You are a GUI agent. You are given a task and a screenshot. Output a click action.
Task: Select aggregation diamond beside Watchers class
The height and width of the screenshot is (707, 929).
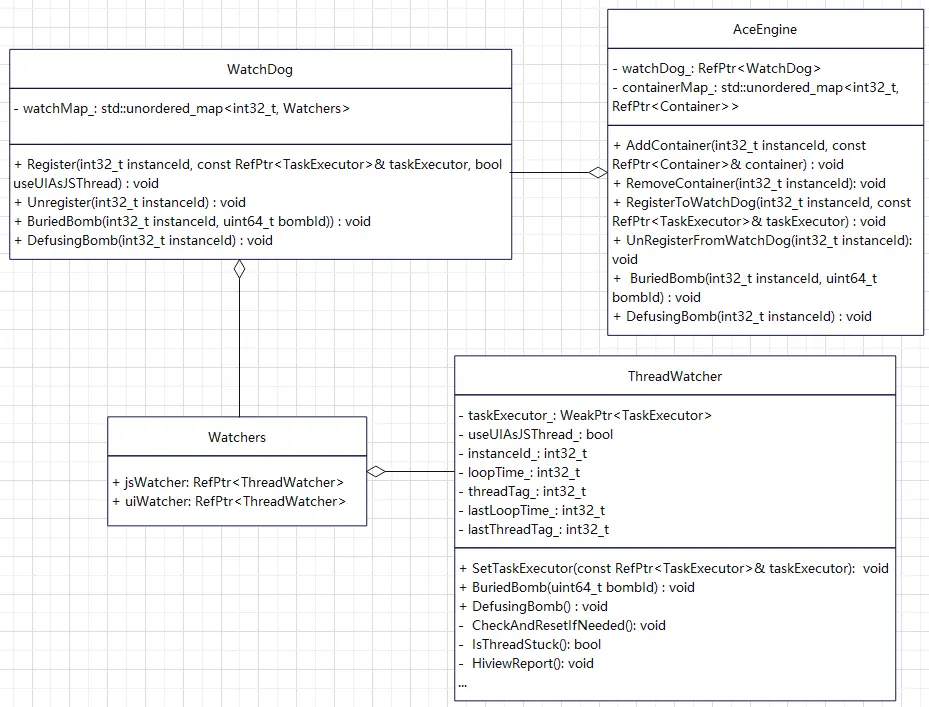[x=376, y=472]
